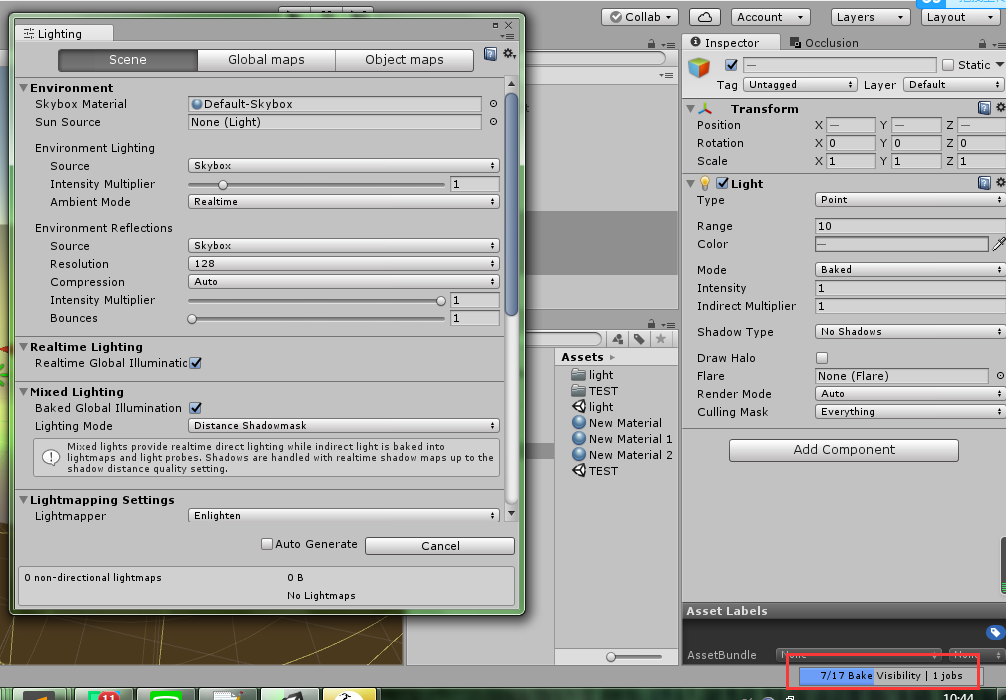This screenshot has width=1006, height=700.
Task: Click the Lighting window gear icon
Action: click(508, 54)
